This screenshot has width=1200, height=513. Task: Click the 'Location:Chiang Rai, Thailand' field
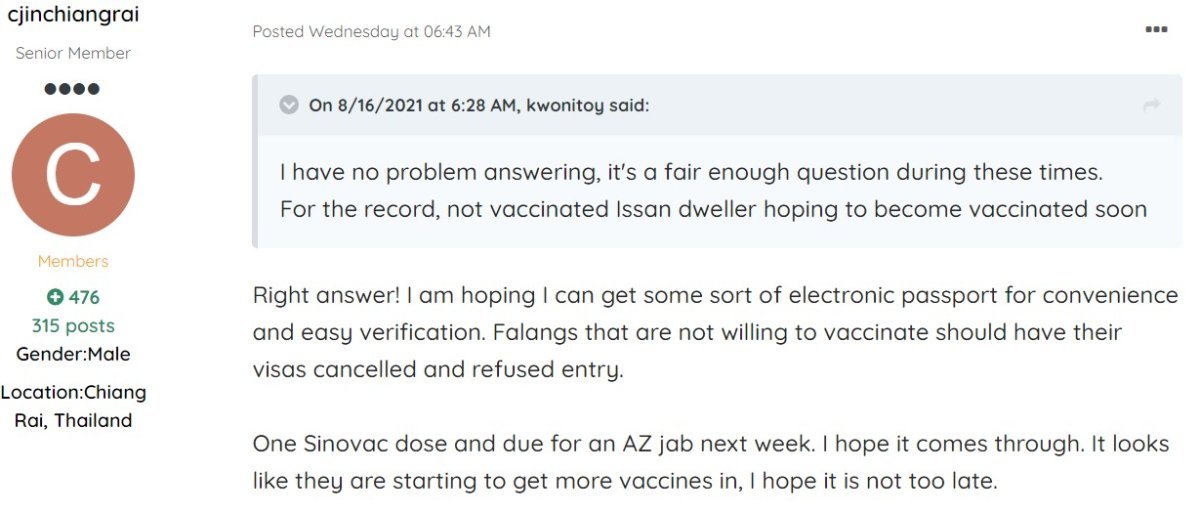pos(73,406)
